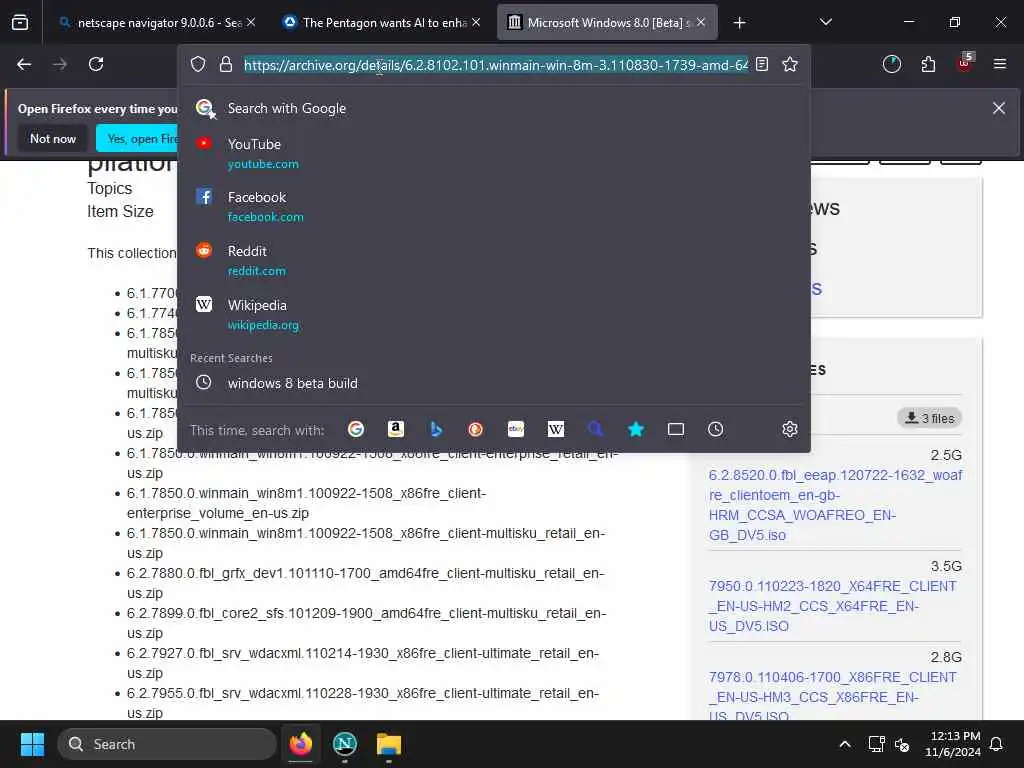
Task: Click Yes, open Firefox button
Action: coord(137,139)
